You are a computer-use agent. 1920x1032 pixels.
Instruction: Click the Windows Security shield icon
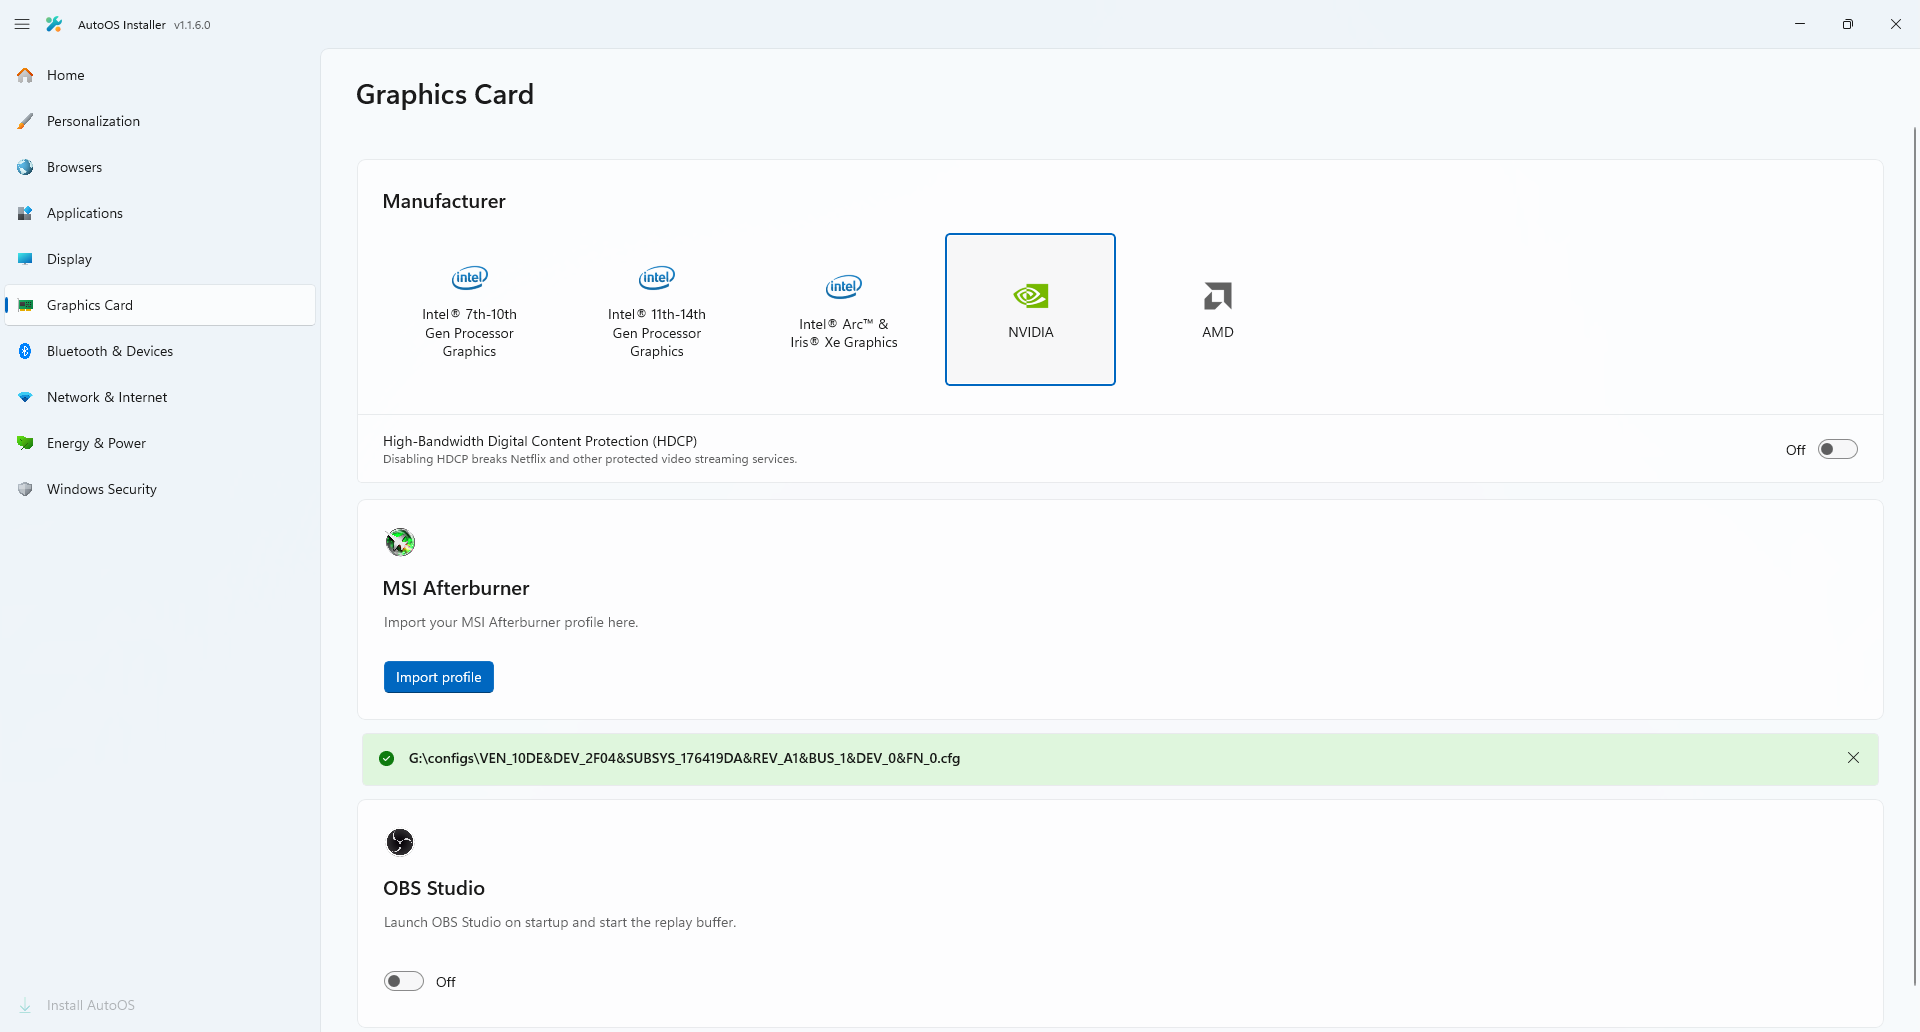click(x=25, y=489)
